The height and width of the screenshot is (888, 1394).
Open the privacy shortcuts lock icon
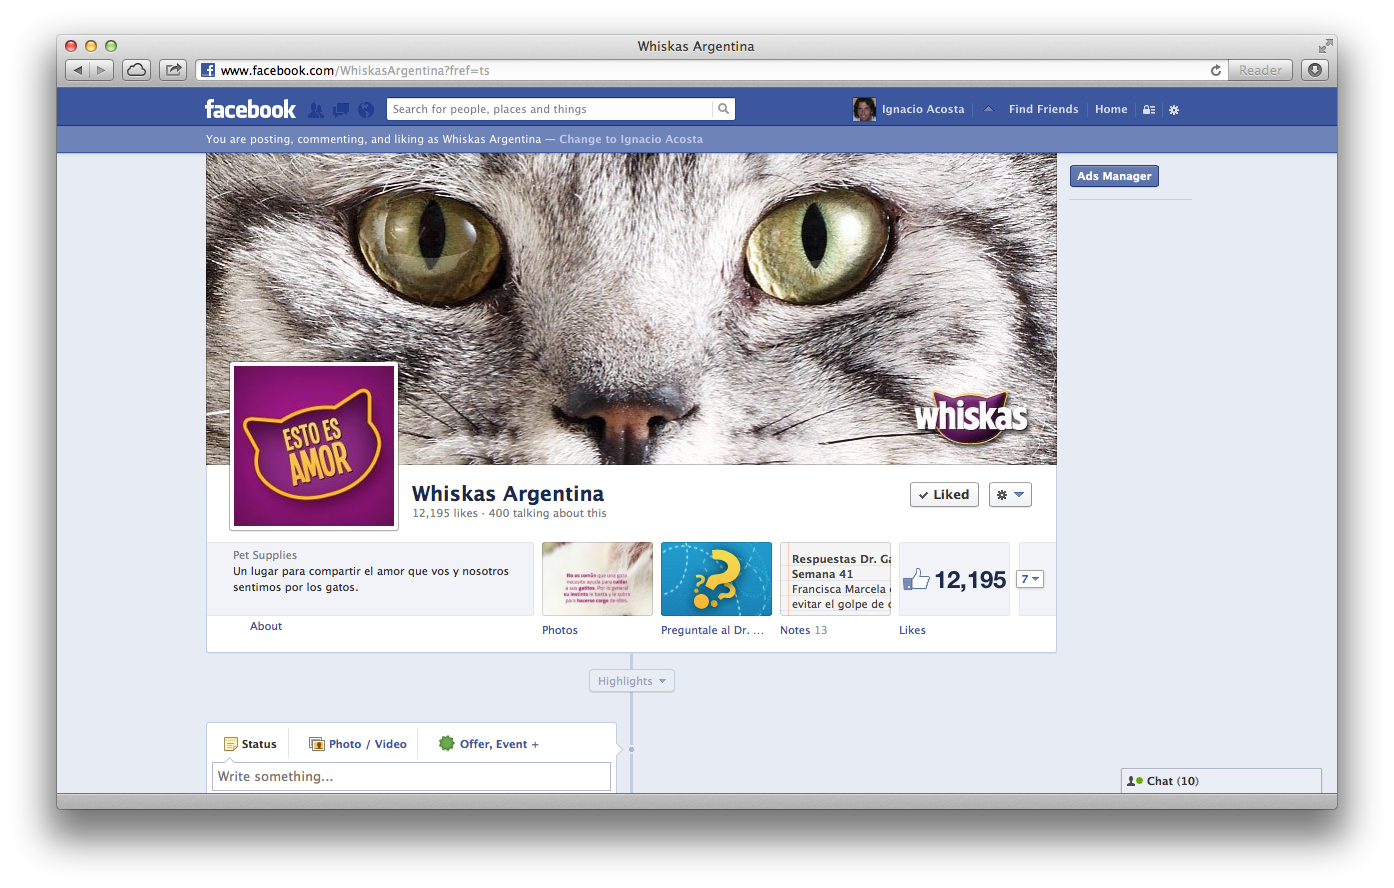click(x=1149, y=110)
